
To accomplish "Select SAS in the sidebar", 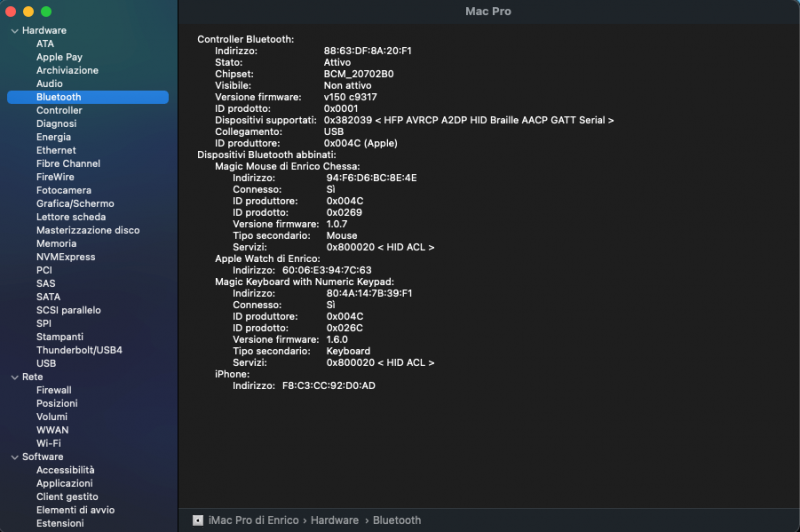I will (x=45, y=283).
